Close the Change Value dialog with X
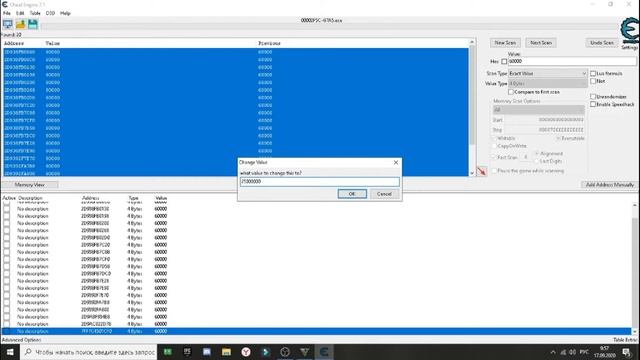The image size is (640, 360). pyautogui.click(x=396, y=162)
